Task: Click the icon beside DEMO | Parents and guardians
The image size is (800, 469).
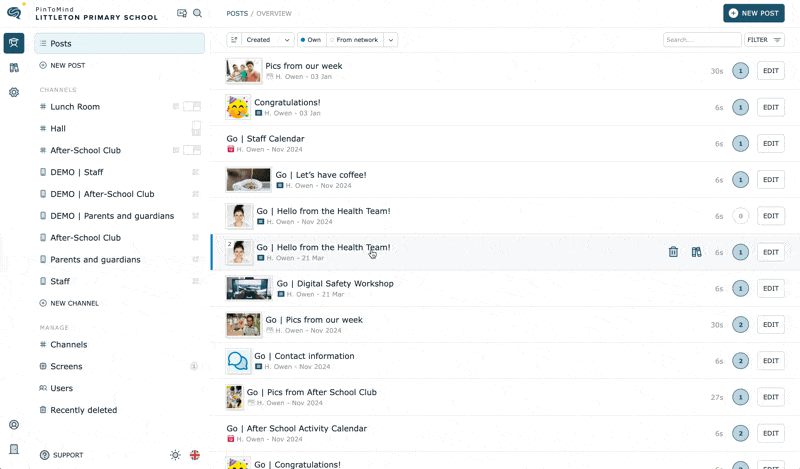Action: 195,216
